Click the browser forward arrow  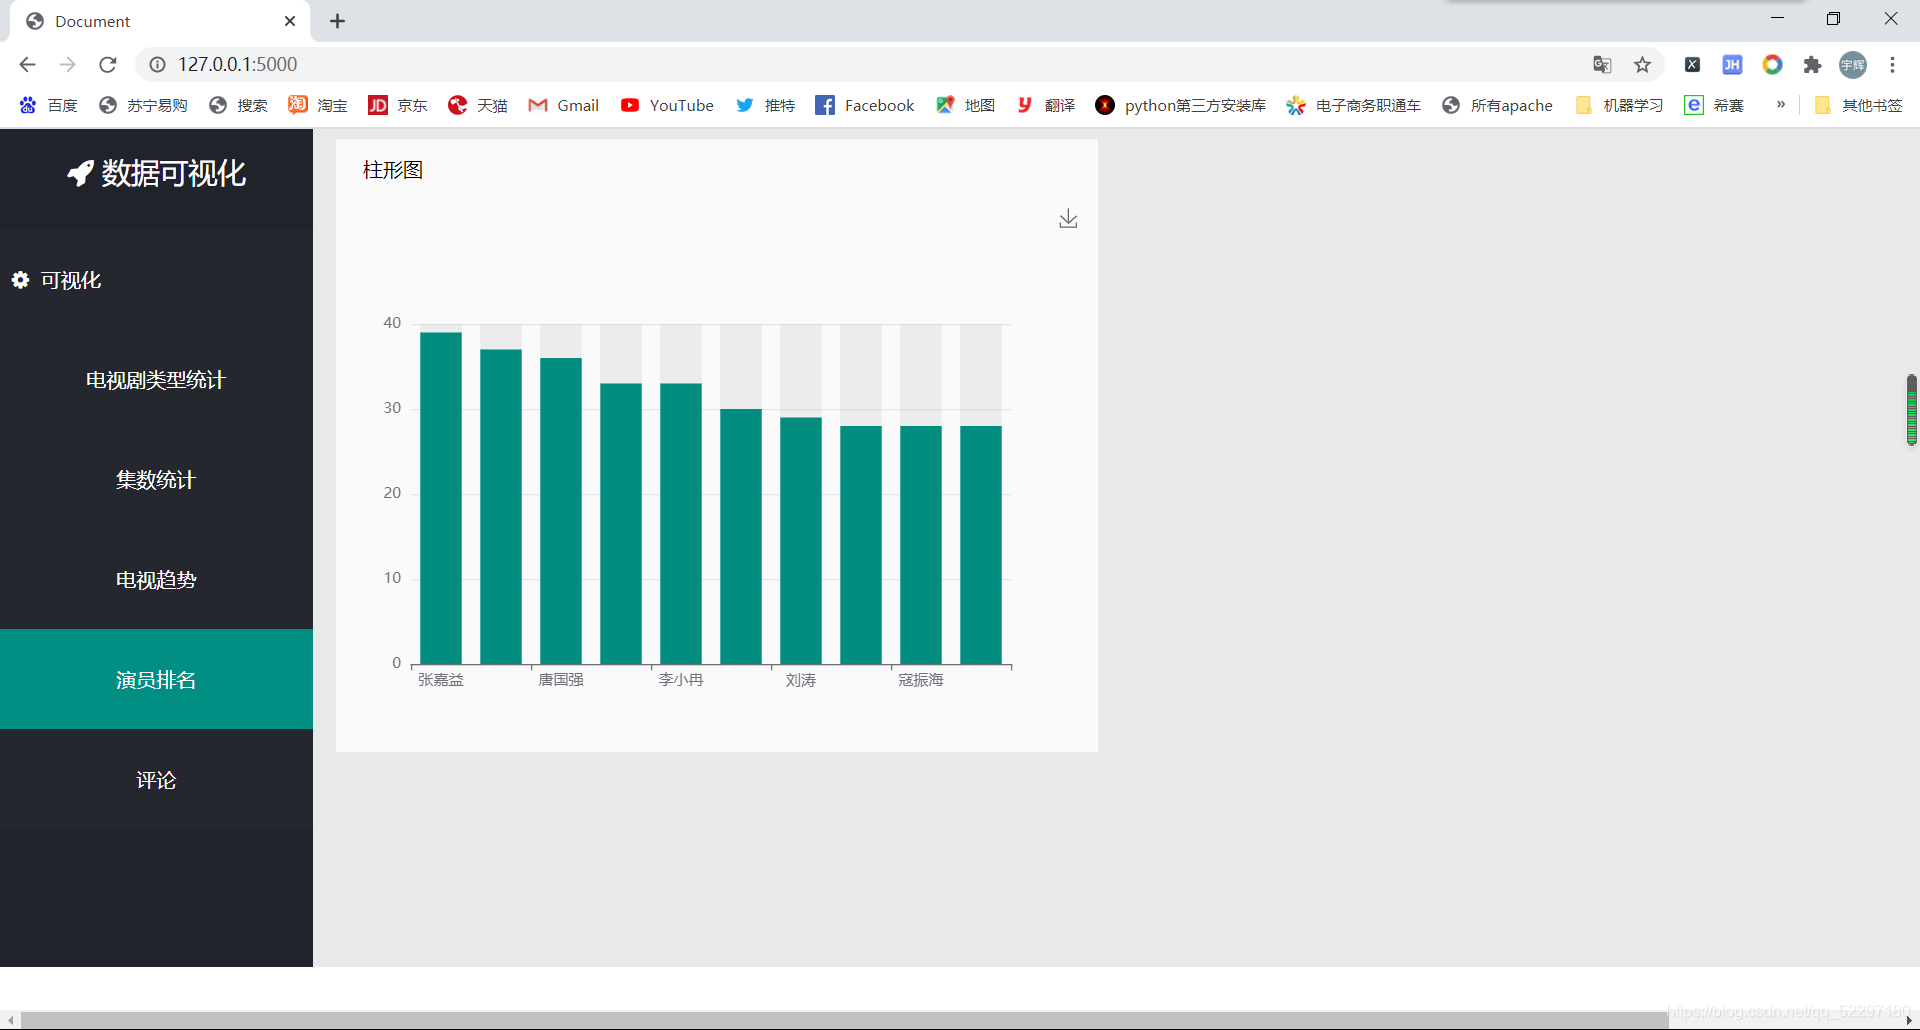click(67, 64)
